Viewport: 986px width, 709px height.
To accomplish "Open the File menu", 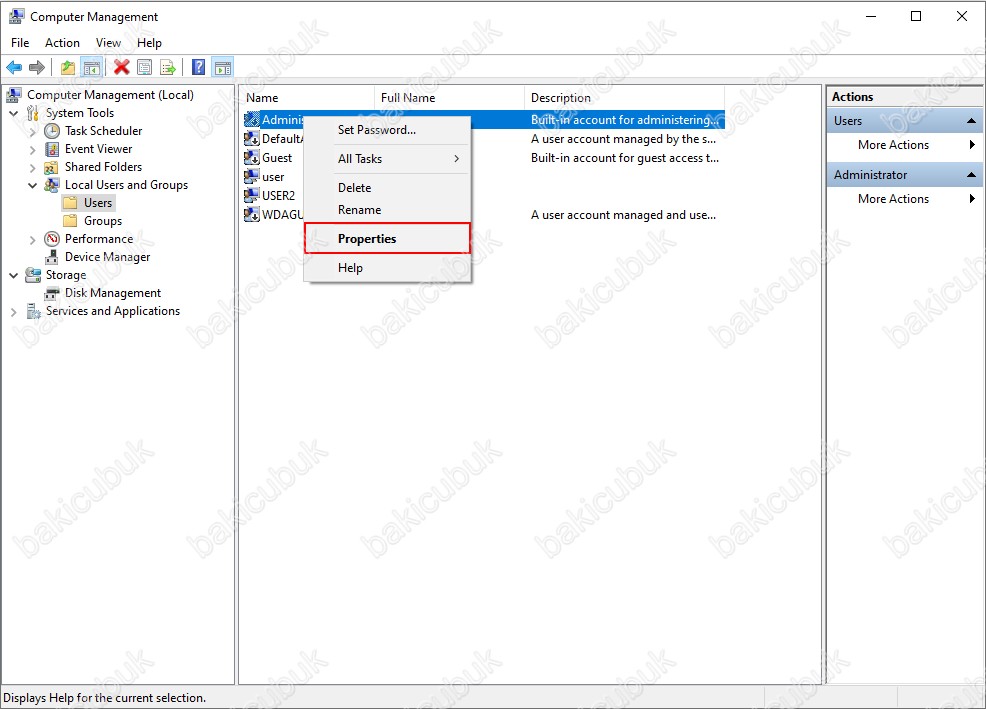I will 20,43.
